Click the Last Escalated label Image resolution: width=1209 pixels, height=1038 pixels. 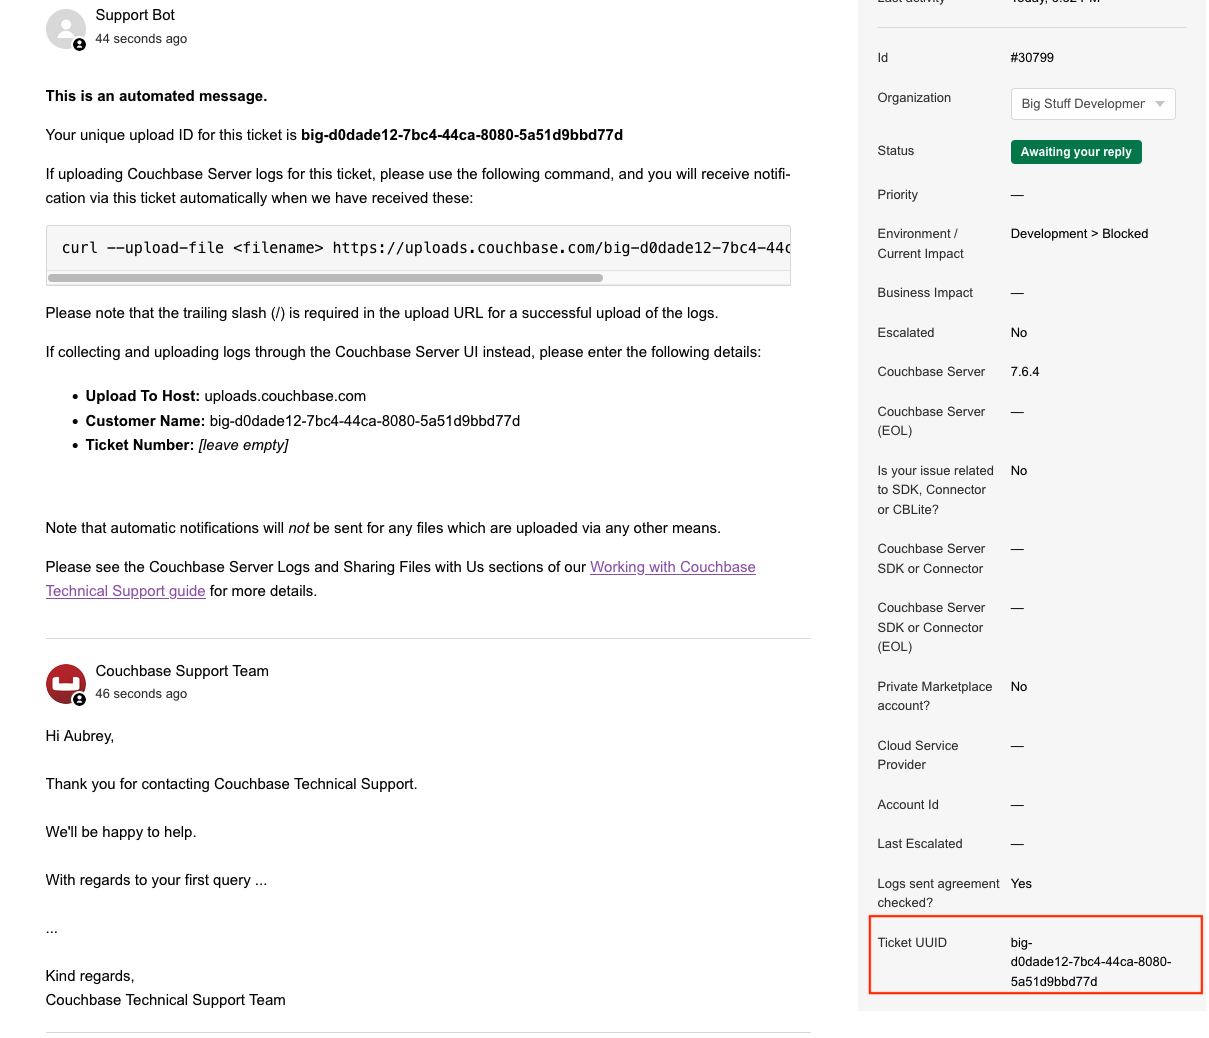click(x=920, y=844)
